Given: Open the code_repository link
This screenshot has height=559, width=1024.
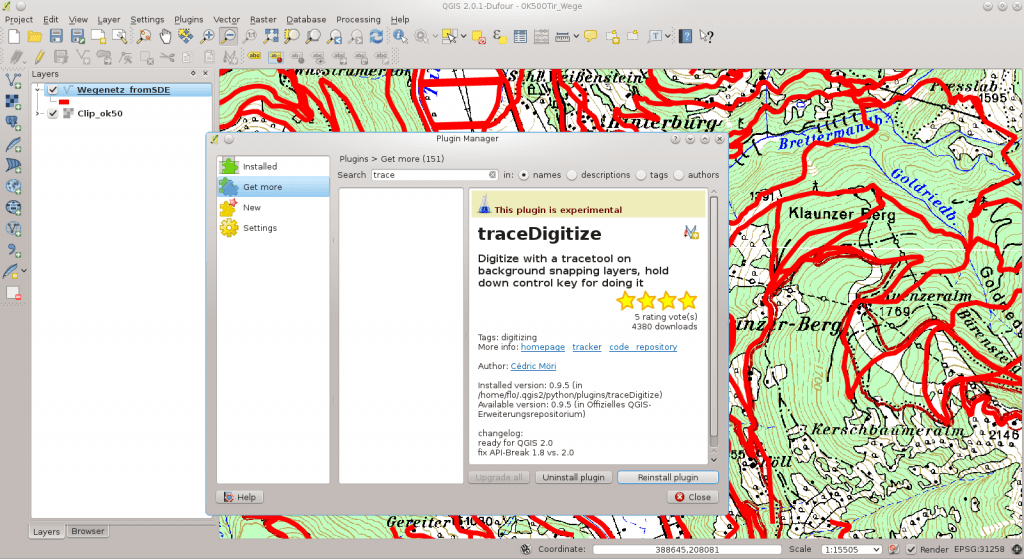Looking at the screenshot, I should coord(643,347).
